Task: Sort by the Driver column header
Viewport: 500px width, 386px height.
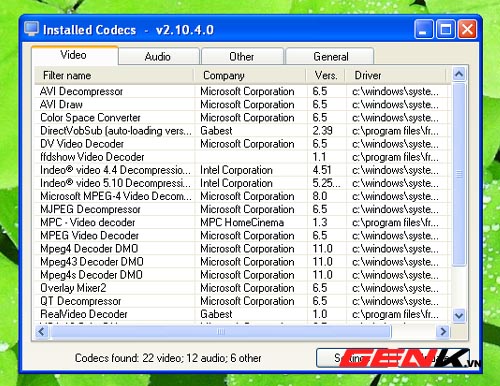Action: (396, 75)
